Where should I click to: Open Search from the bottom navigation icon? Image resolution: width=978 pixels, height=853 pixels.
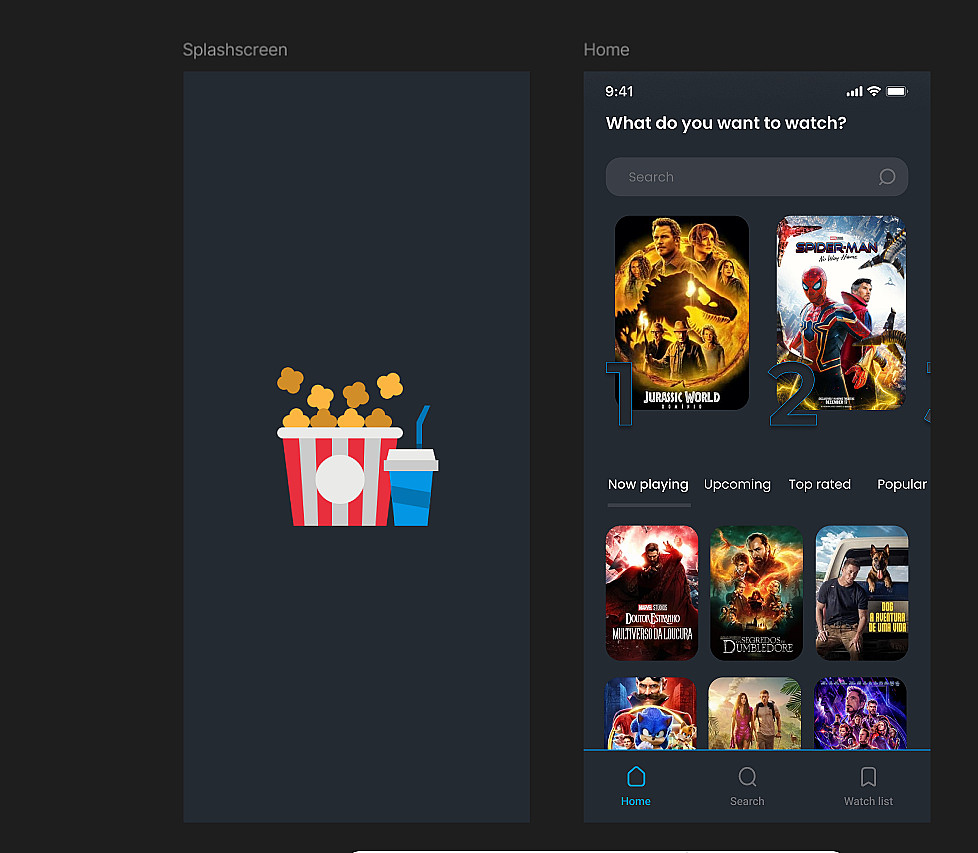[x=747, y=777]
